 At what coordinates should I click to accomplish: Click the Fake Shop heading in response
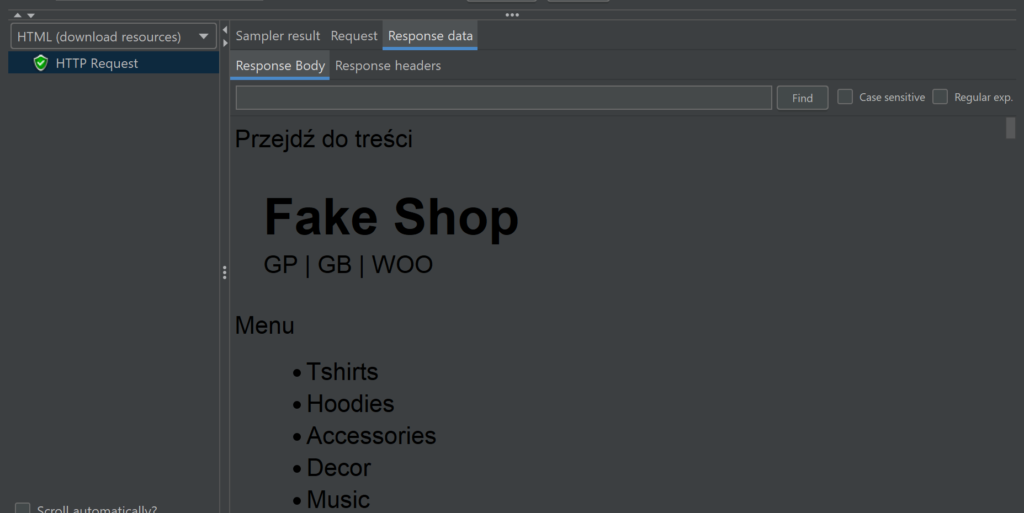point(391,217)
